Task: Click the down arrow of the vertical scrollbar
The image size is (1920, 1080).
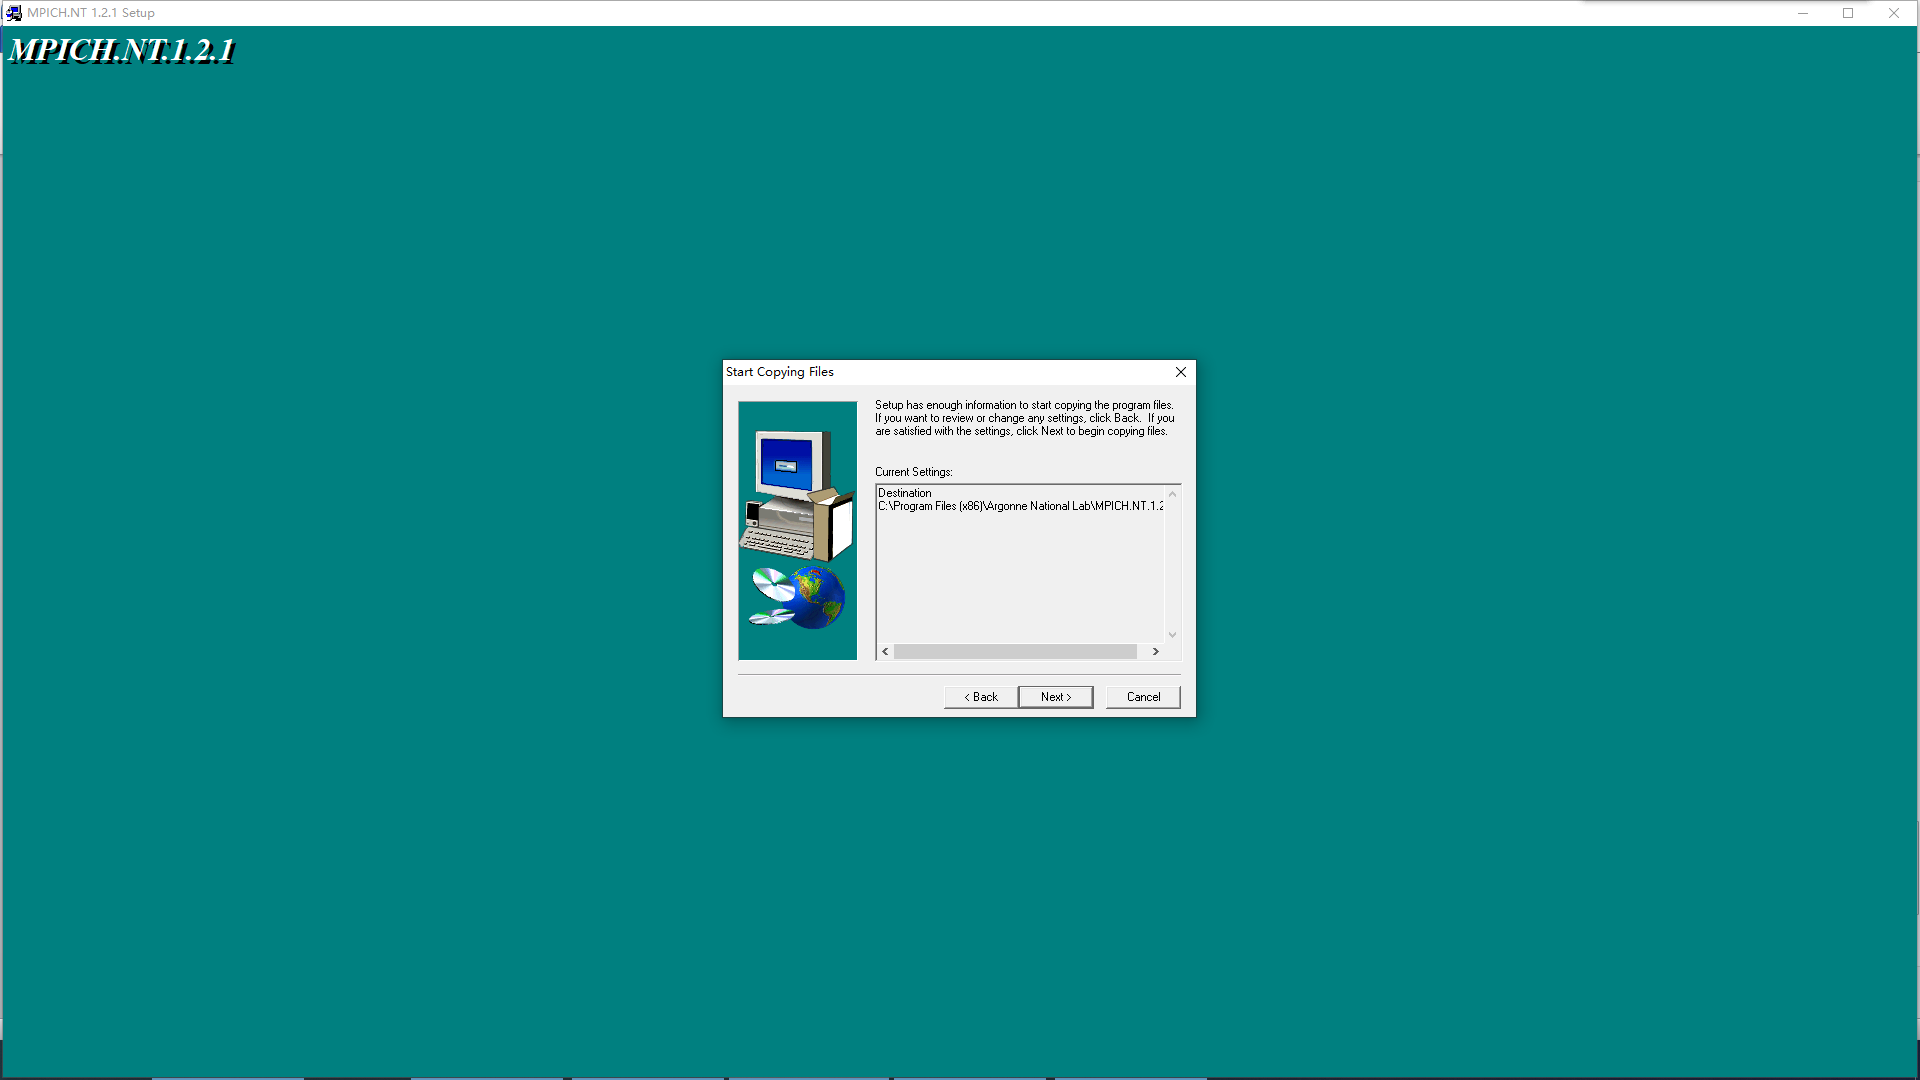Action: pos(1172,634)
